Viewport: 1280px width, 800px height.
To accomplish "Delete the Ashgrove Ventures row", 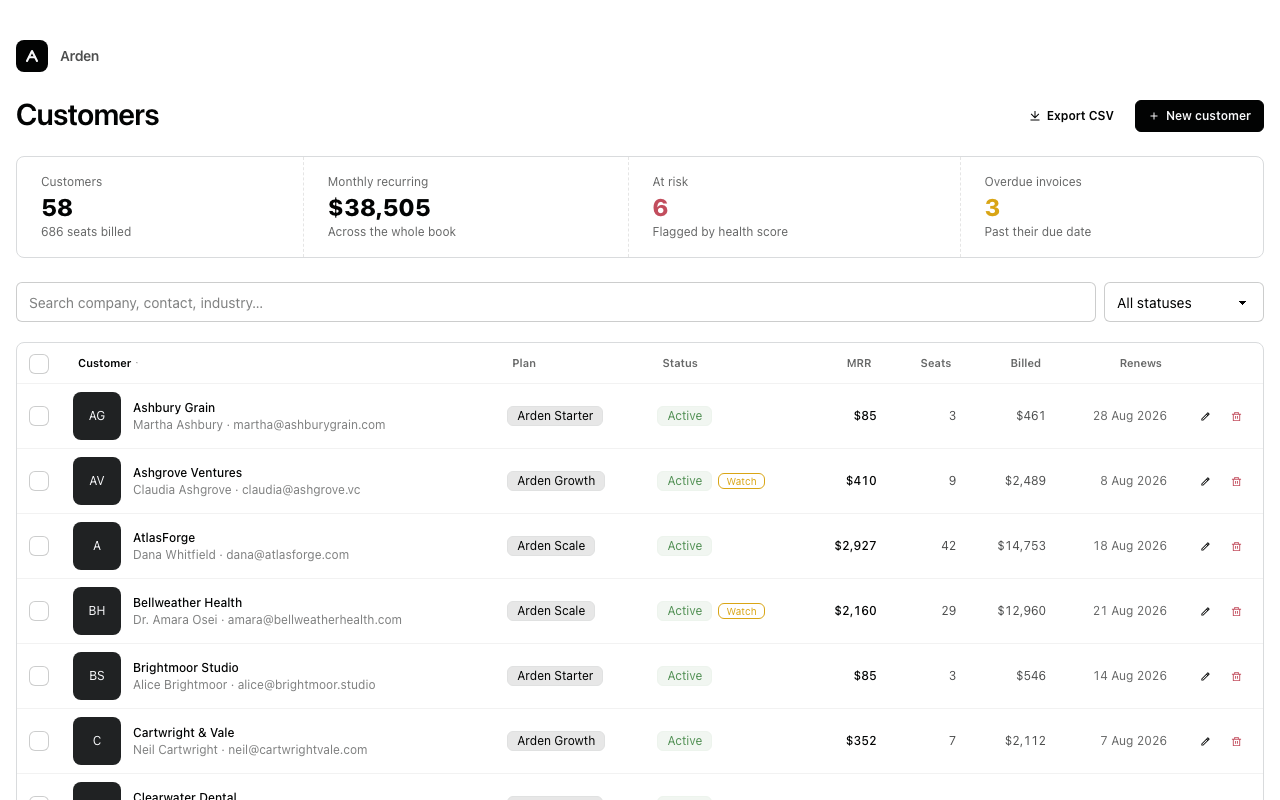I will pyautogui.click(x=1236, y=481).
